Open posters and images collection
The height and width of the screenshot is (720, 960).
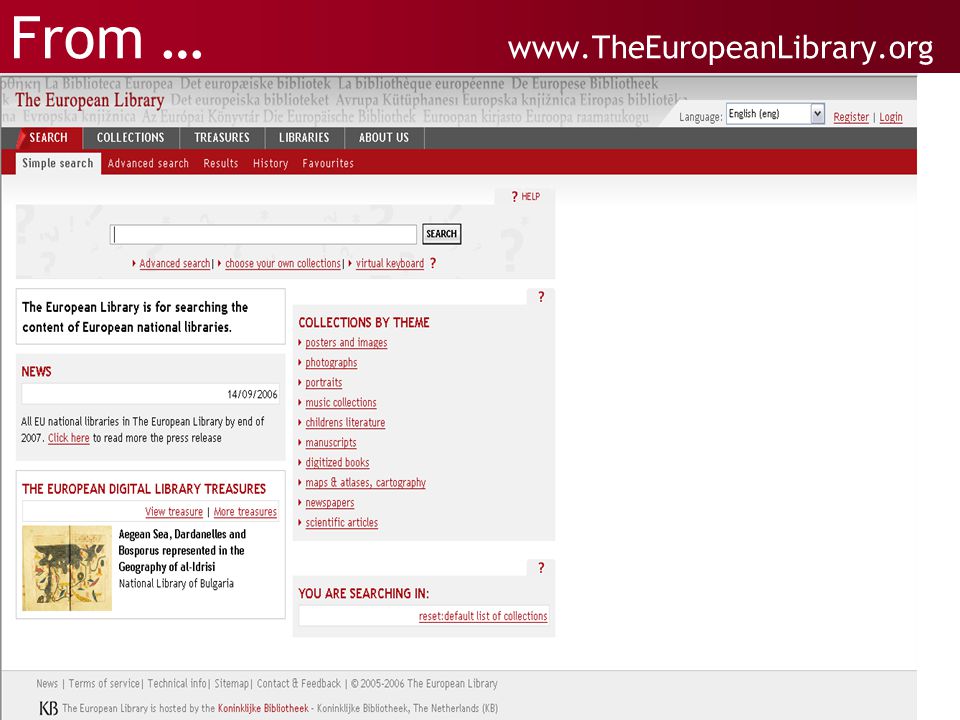point(347,343)
